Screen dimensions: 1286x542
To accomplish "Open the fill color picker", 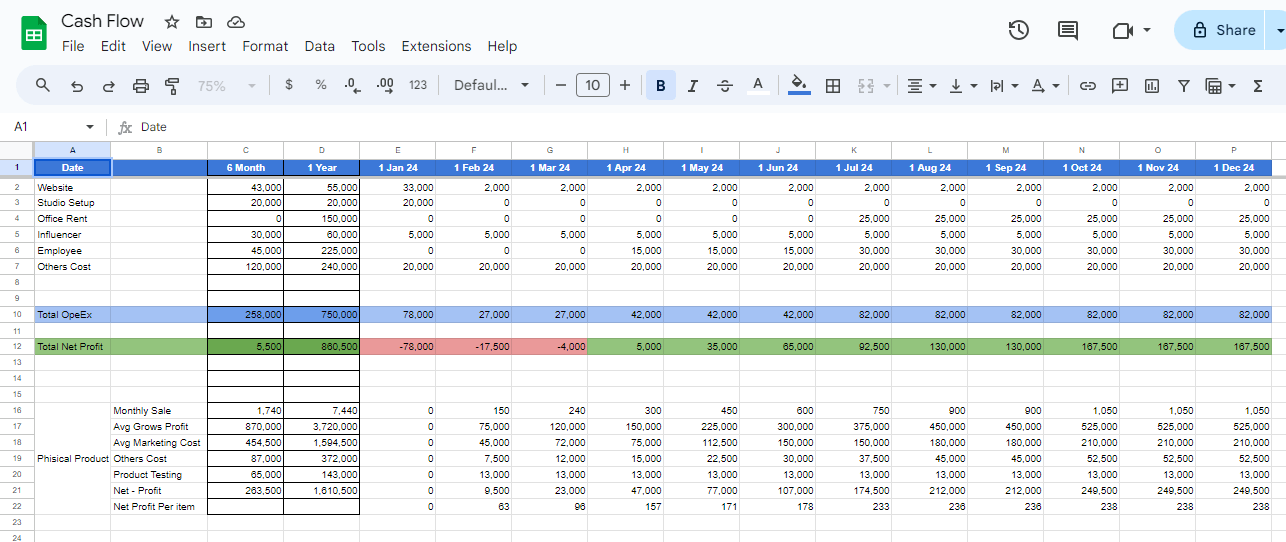I will coord(798,86).
